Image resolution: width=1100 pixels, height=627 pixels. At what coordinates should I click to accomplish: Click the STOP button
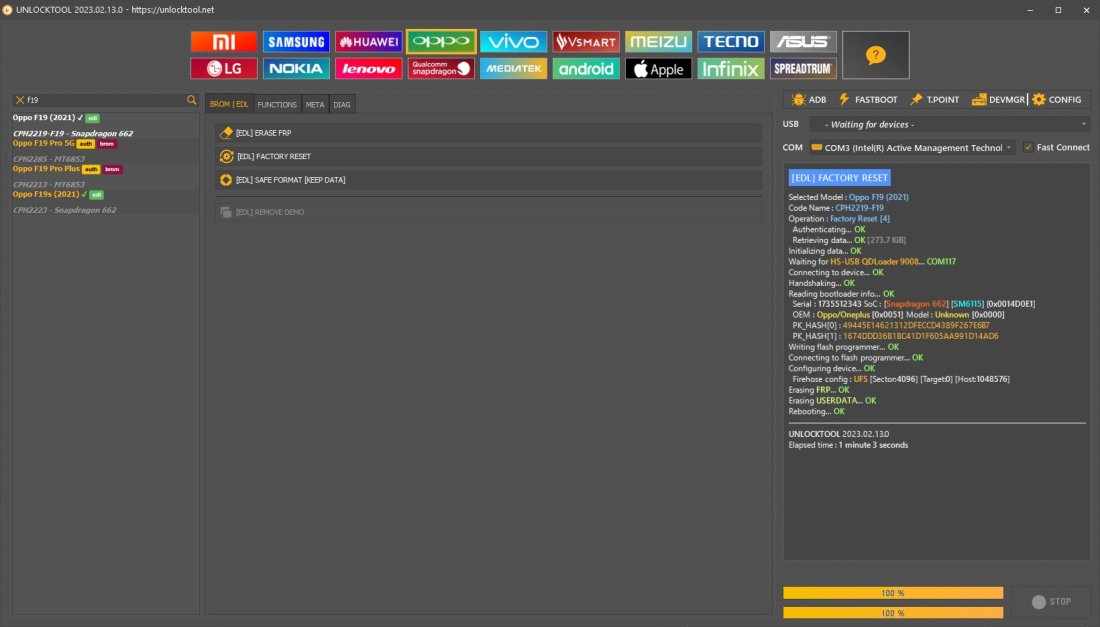pyautogui.click(x=1051, y=602)
